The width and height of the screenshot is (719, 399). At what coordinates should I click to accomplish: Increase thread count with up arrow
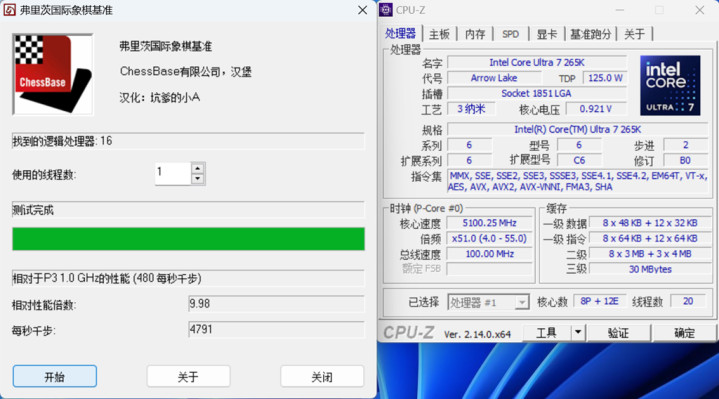click(x=198, y=168)
